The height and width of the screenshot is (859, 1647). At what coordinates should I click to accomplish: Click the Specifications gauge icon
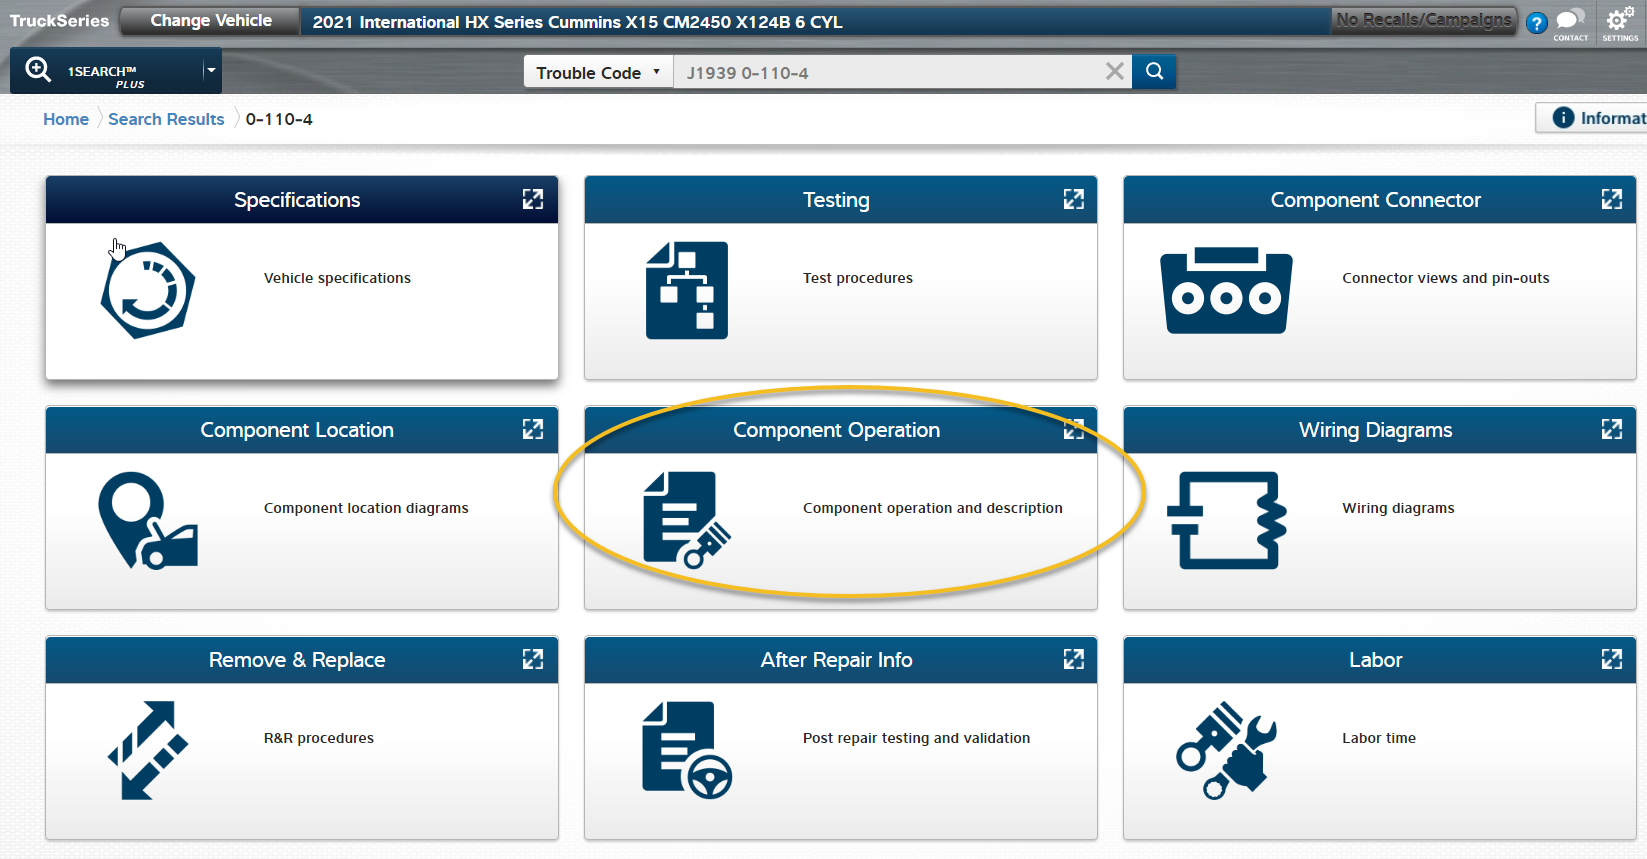148,290
